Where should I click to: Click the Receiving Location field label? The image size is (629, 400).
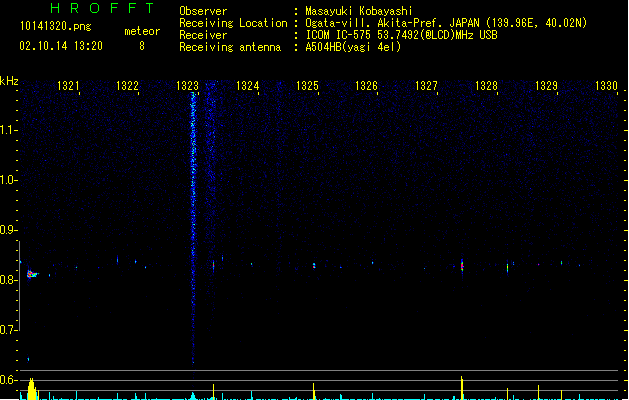coord(233,23)
